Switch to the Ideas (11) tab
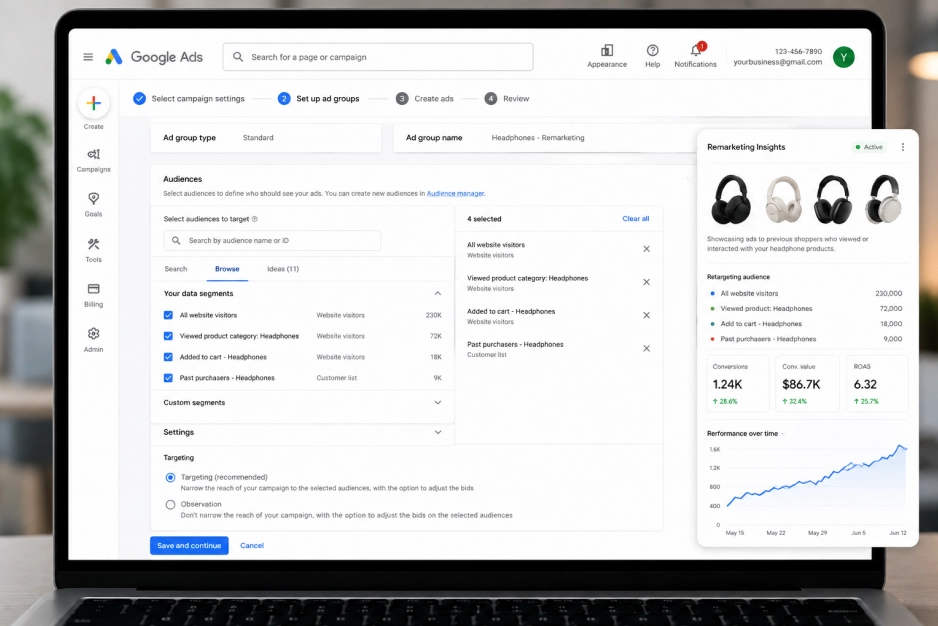This screenshot has height=626, width=938. click(x=283, y=269)
